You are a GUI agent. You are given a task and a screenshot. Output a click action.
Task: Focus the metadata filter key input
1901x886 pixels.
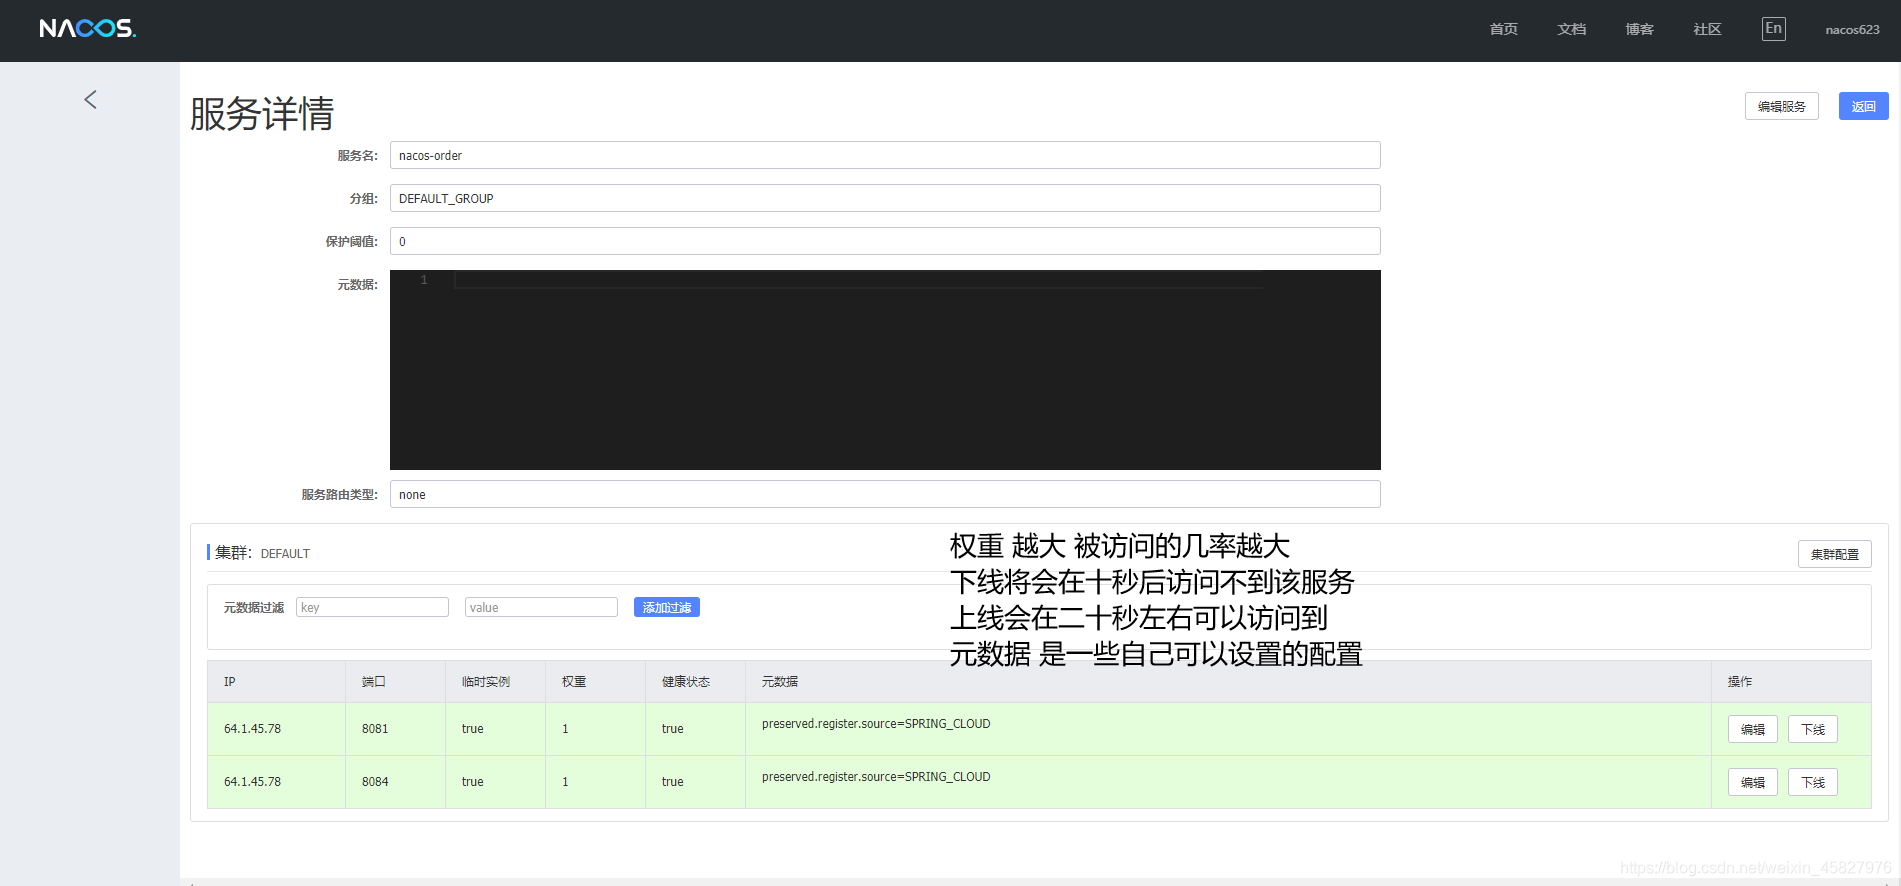(x=372, y=607)
